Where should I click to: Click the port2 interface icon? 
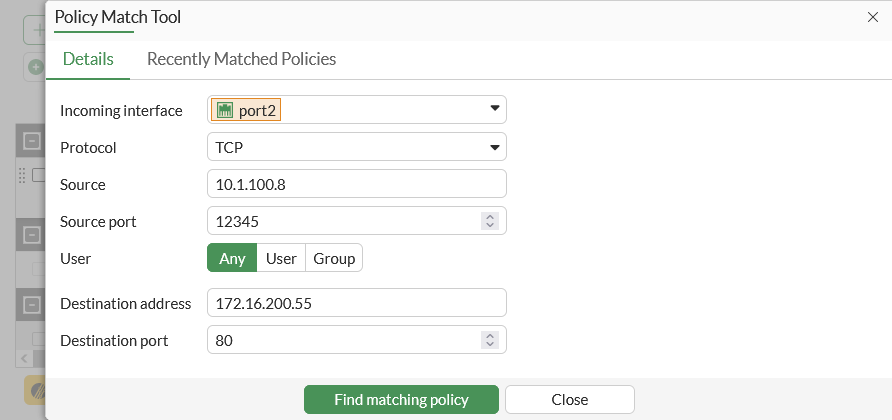tap(225, 110)
